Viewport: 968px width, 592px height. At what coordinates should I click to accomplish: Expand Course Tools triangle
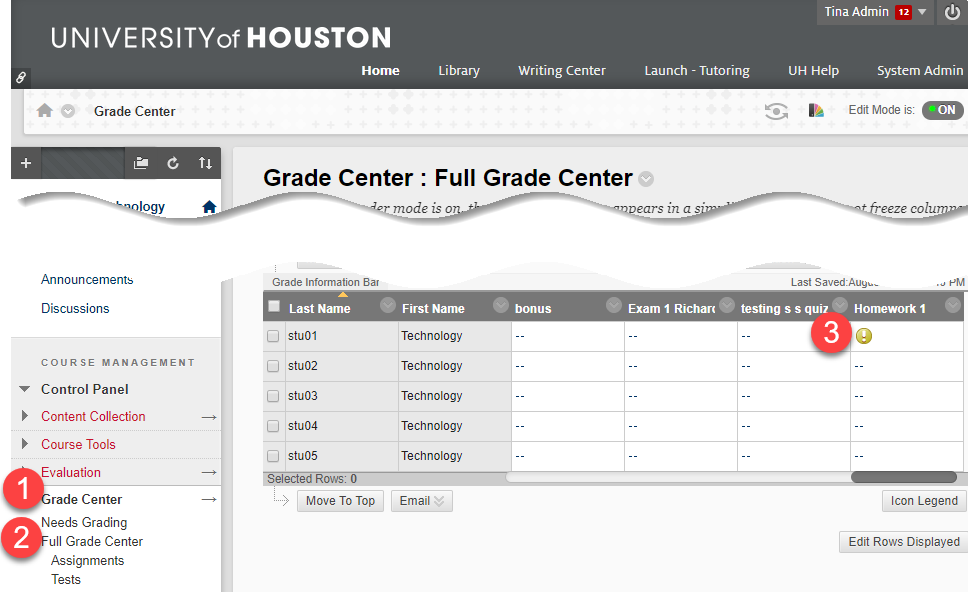(x=25, y=443)
